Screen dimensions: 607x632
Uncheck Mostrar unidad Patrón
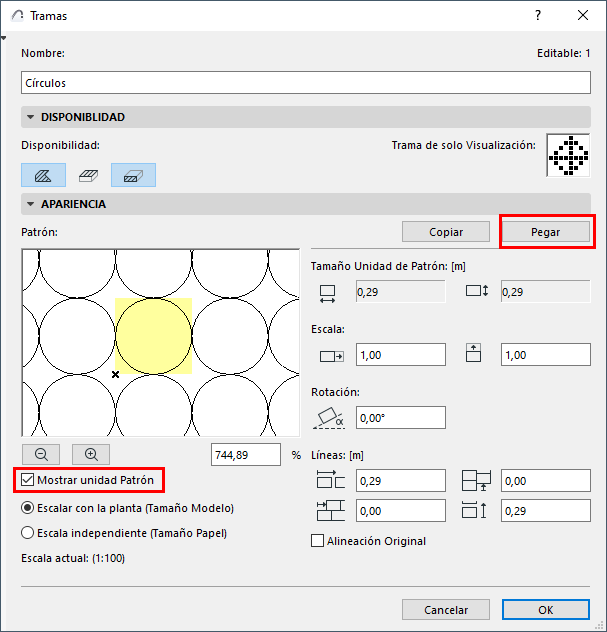pos(27,480)
